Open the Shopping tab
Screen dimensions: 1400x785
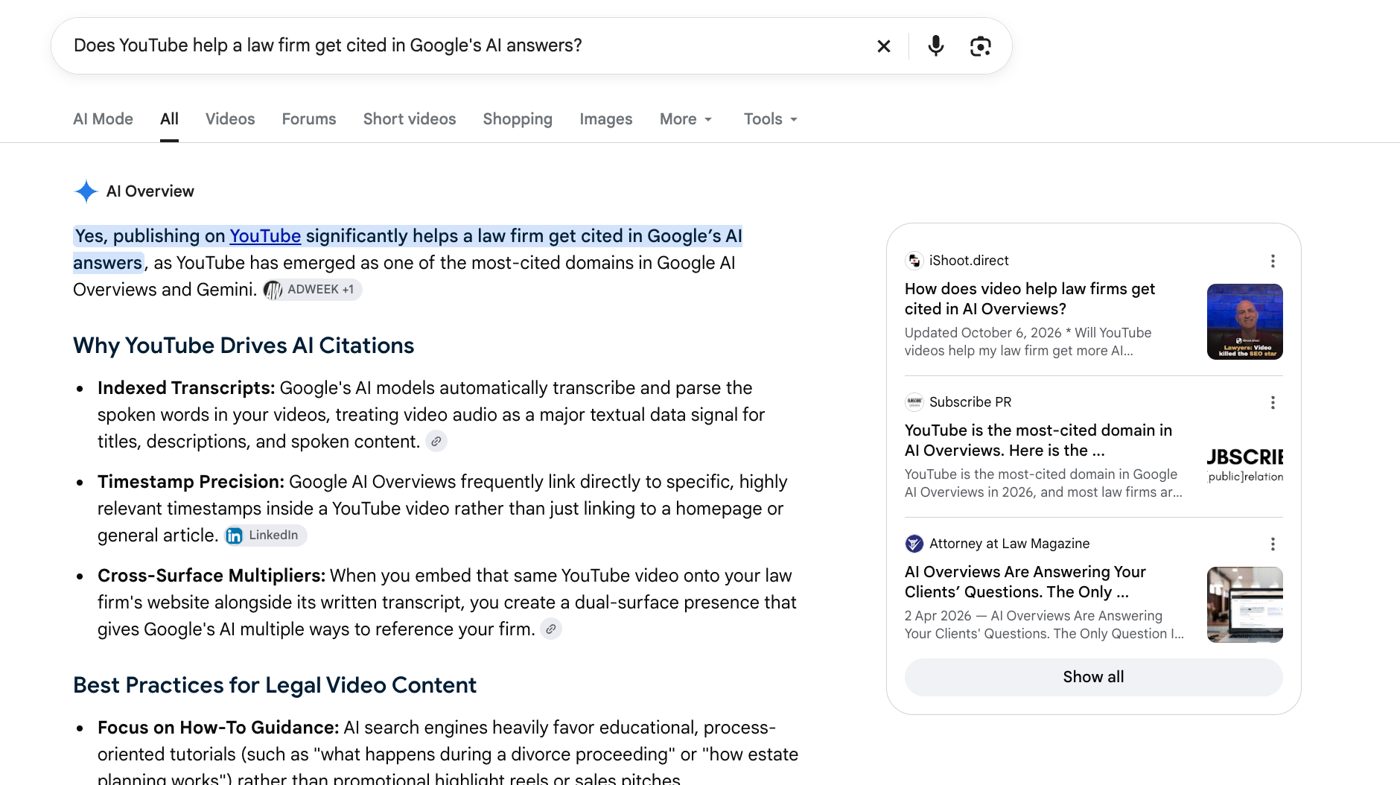point(517,119)
